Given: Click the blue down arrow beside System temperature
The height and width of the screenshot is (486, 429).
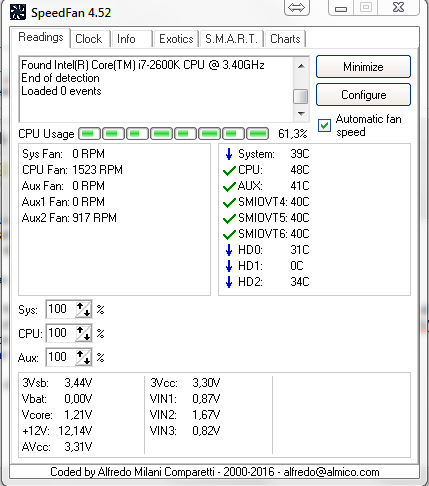Looking at the screenshot, I should coord(229,154).
